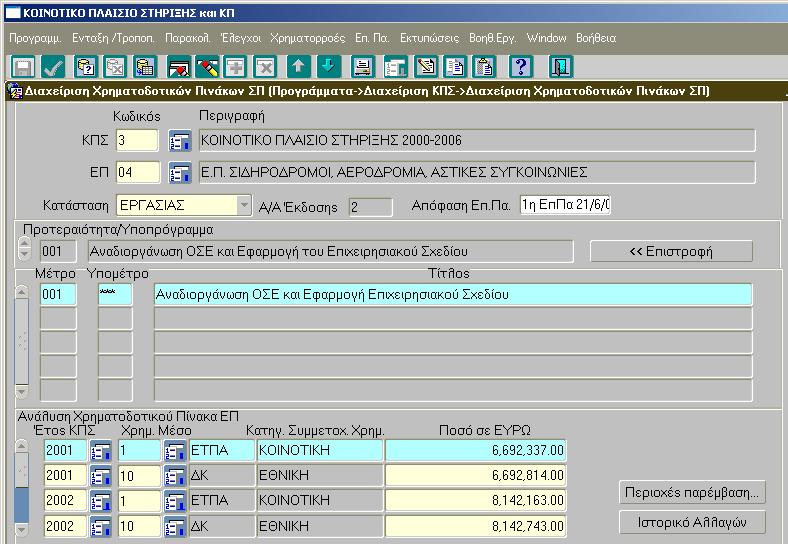This screenshot has height=544, width=788.
Task: Click the Περιοχές παρέμβαση... button
Action: (x=692, y=492)
